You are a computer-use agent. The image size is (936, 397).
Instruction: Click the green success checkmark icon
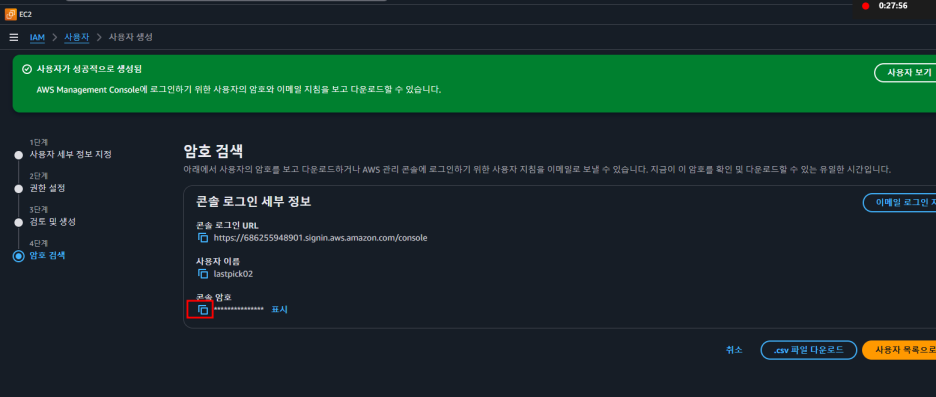coord(26,69)
